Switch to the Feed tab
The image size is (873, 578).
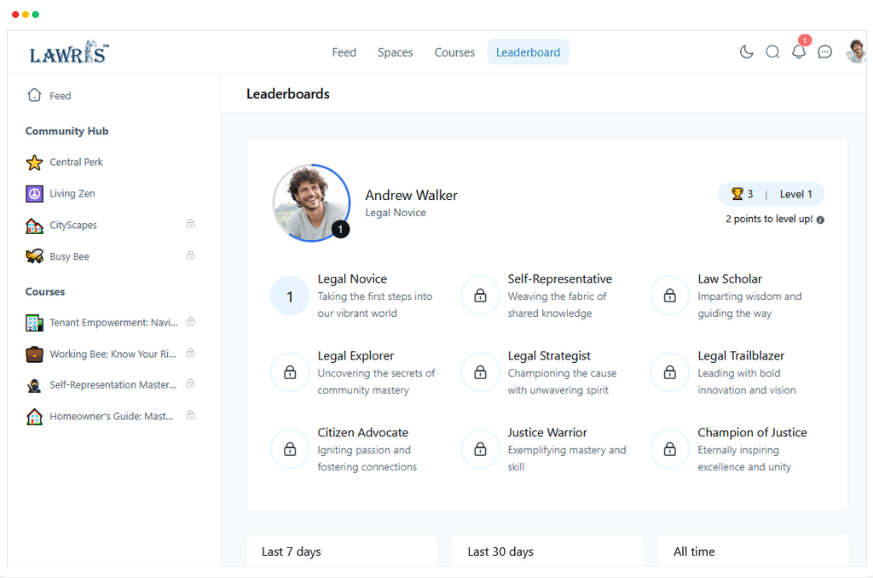344,52
